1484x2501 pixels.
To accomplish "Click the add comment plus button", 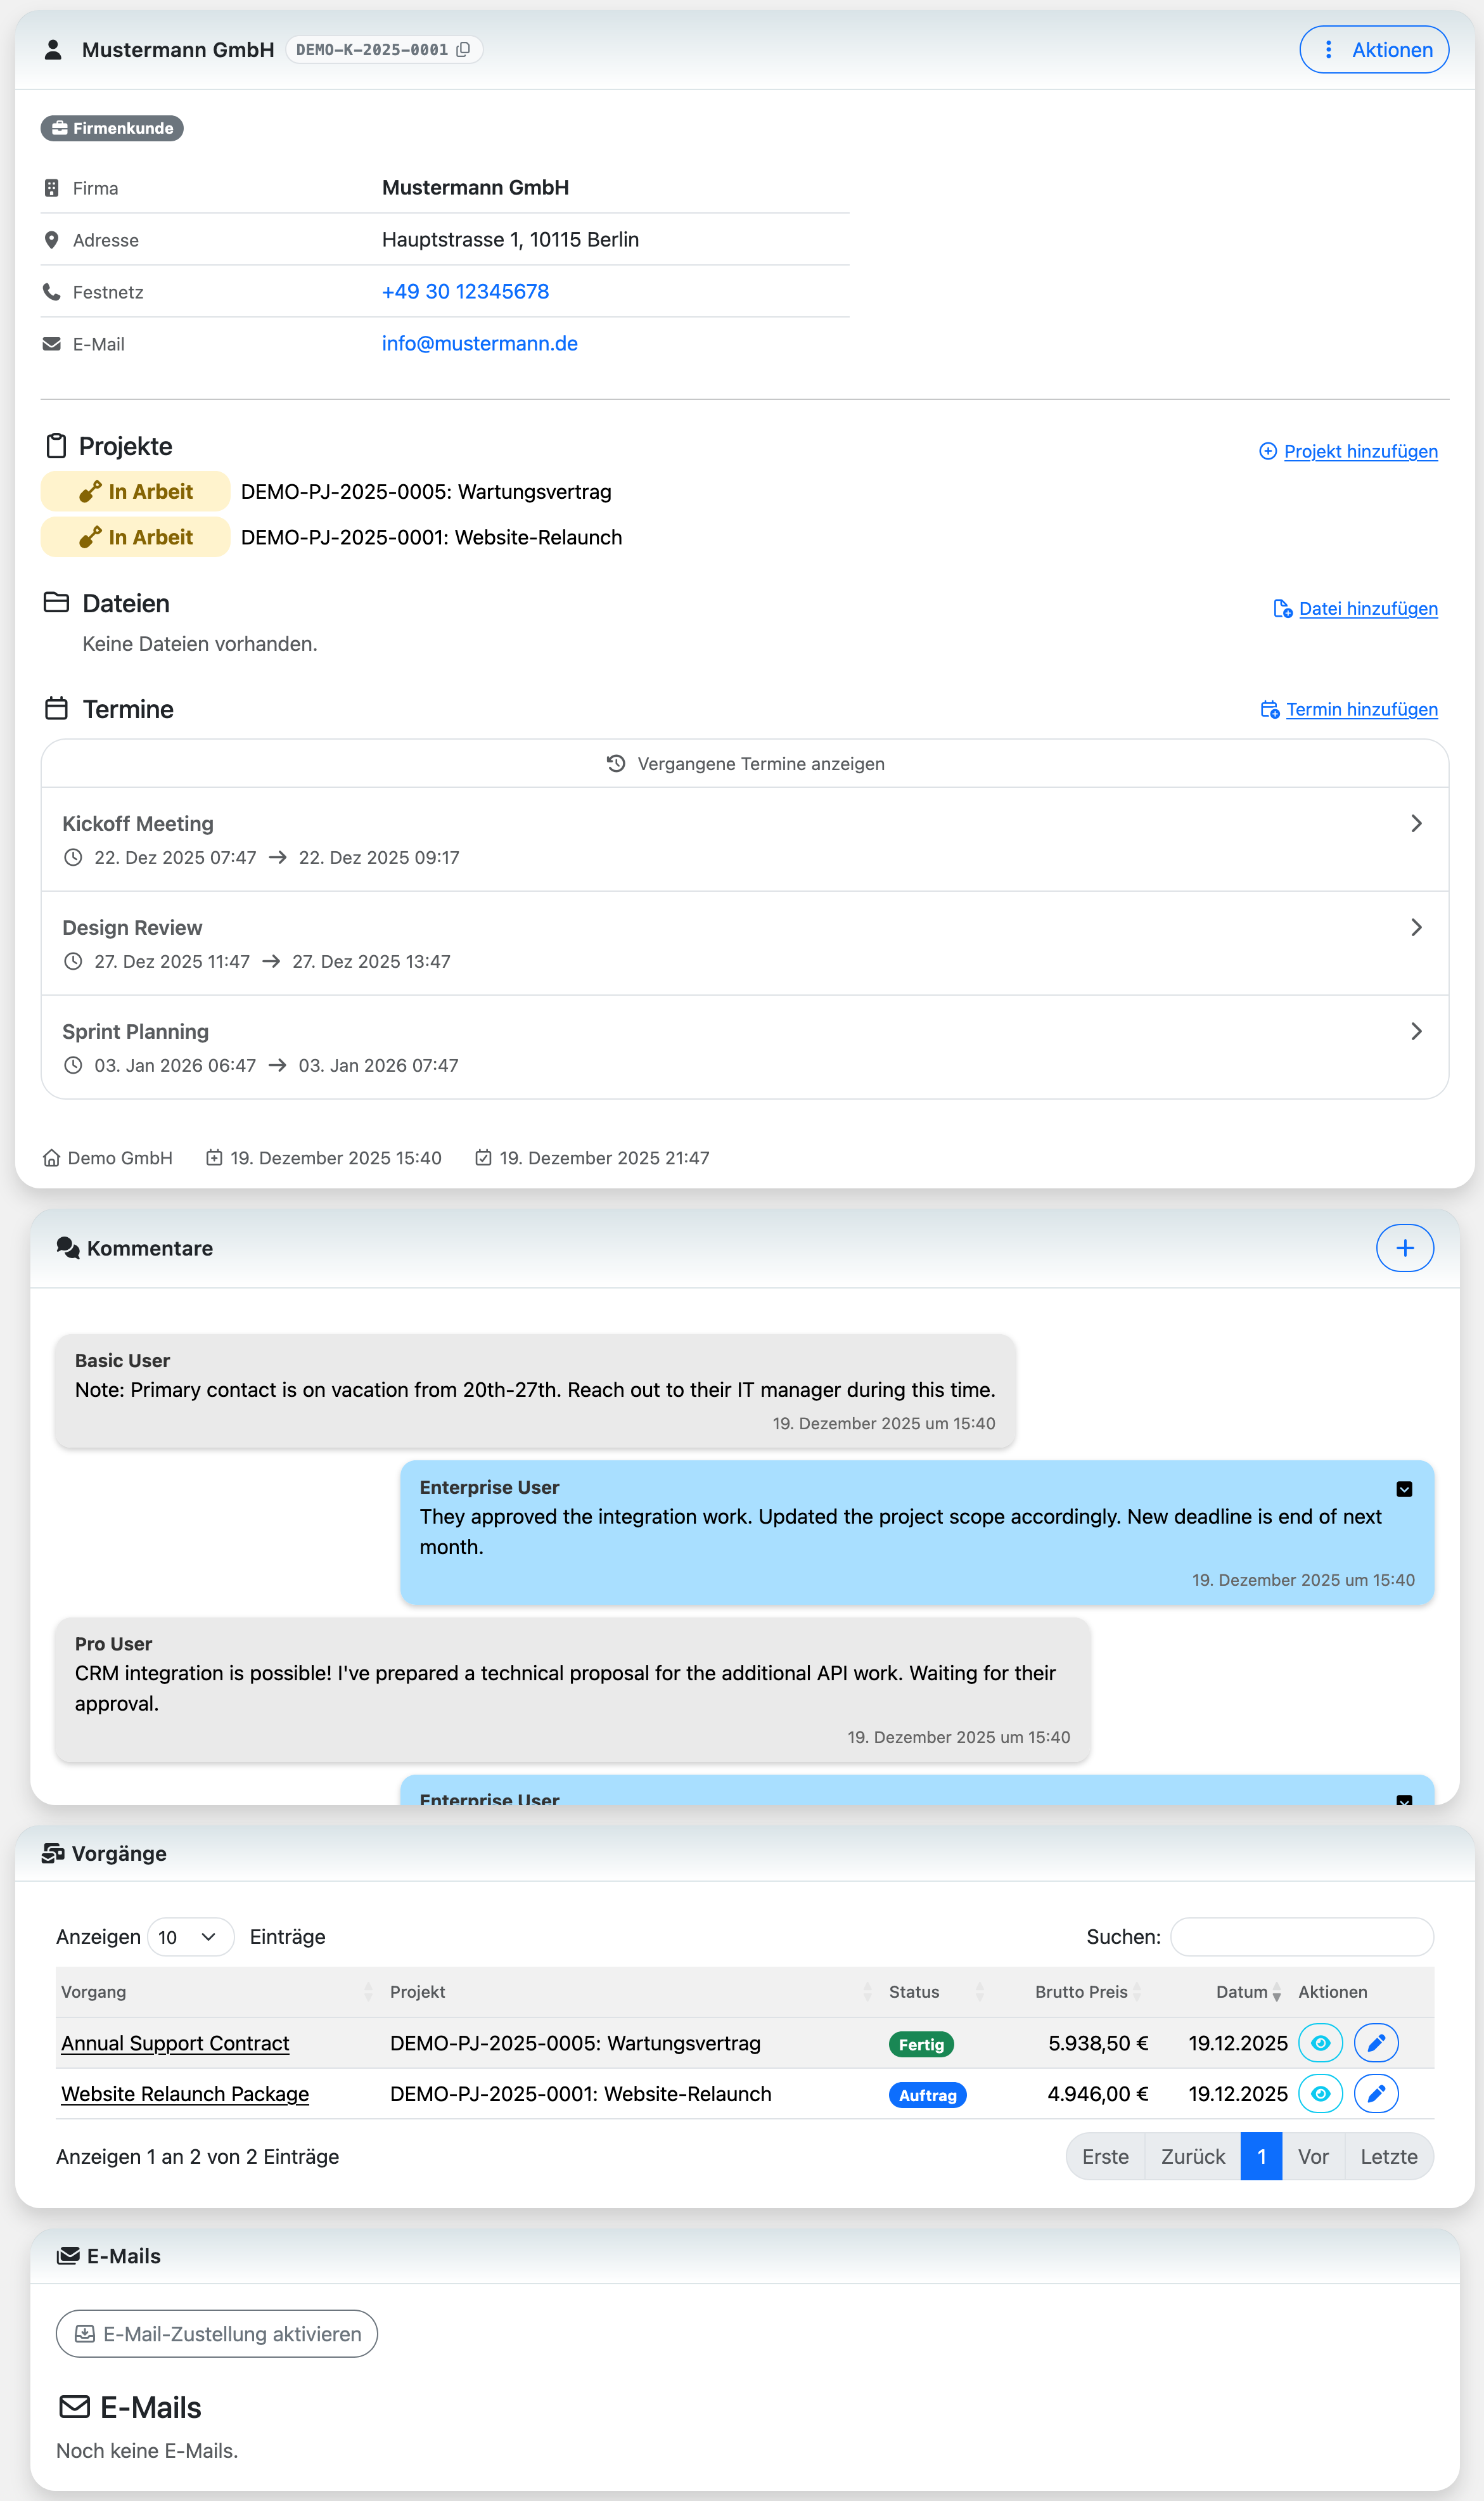I will coord(1403,1247).
